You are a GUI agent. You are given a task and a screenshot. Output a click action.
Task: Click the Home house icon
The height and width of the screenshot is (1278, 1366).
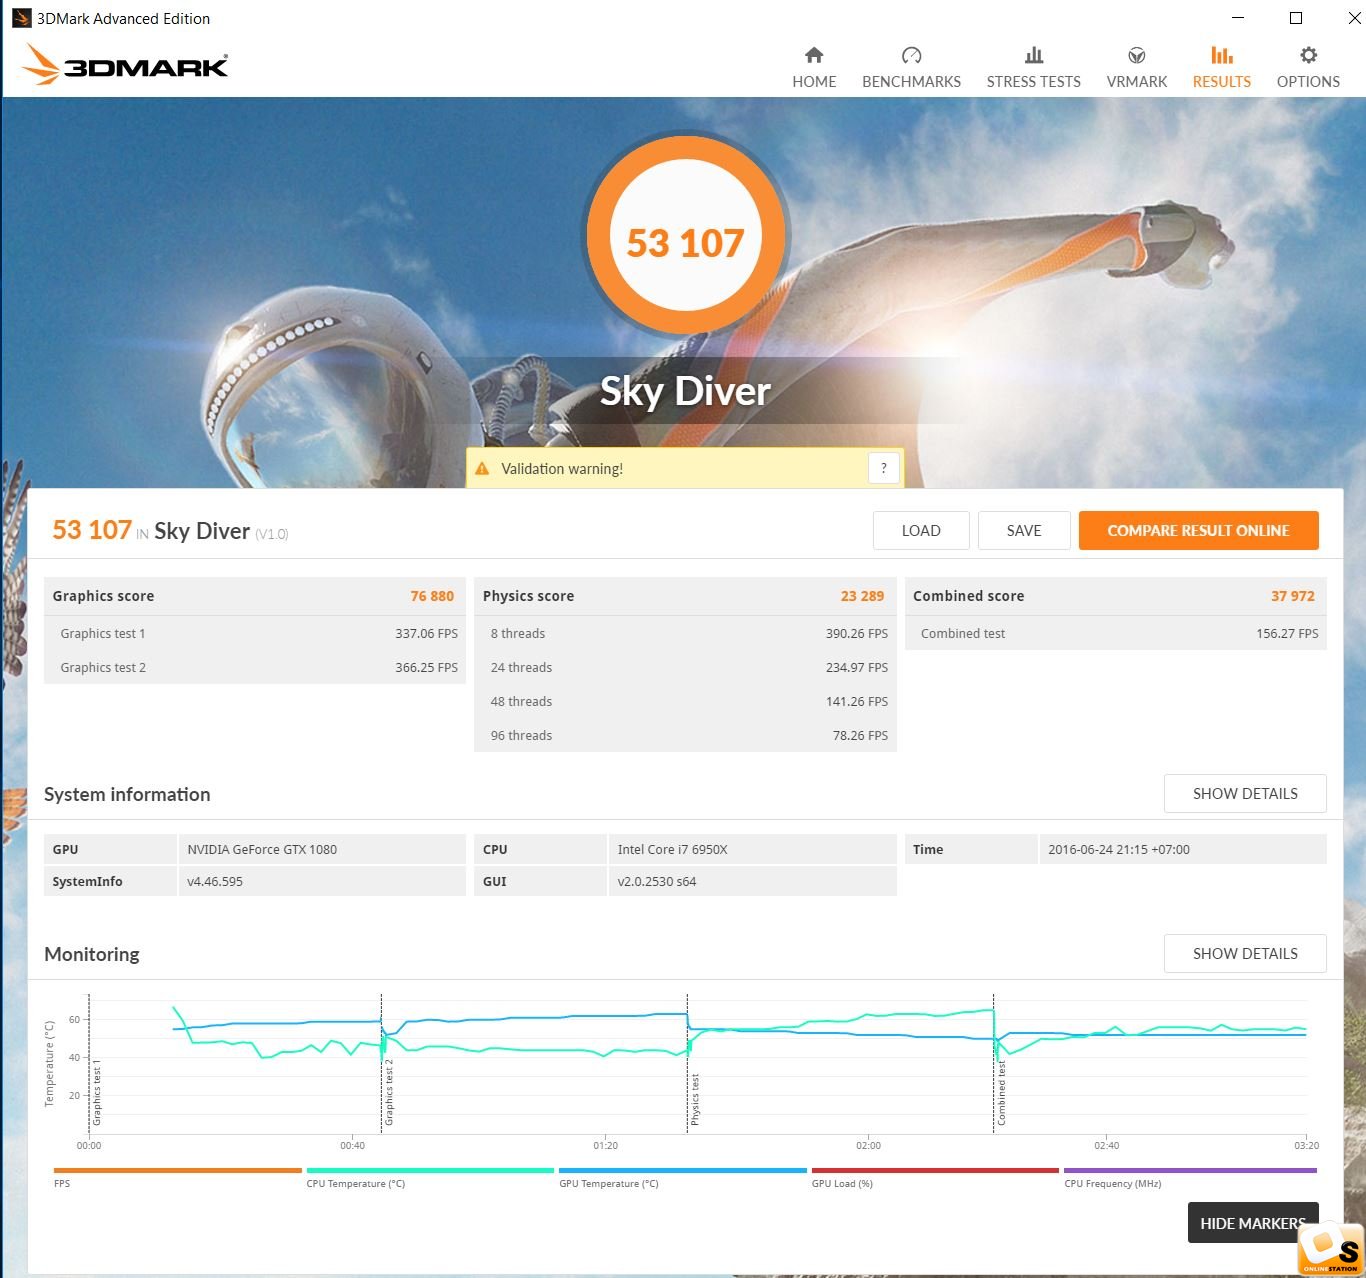coord(814,55)
